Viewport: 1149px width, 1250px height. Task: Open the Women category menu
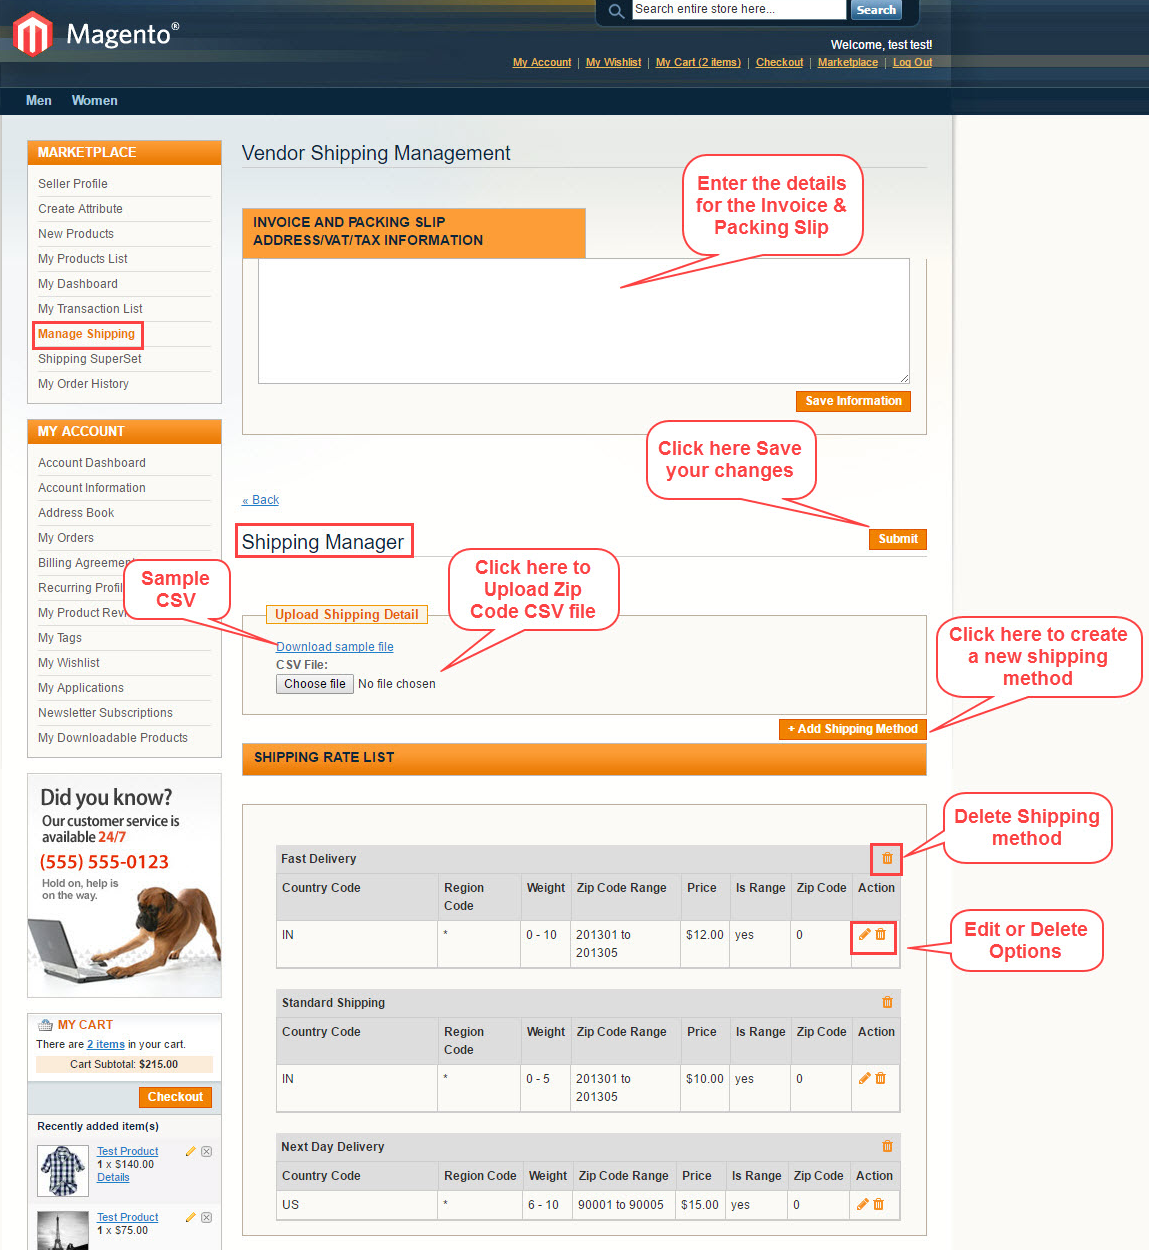(x=94, y=100)
